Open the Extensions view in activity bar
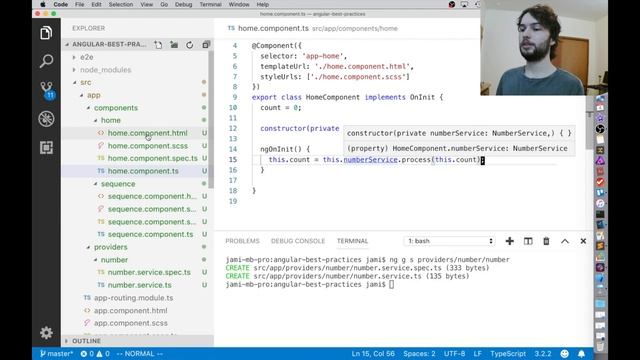Screen dimensions: 640x360 tap(46, 147)
